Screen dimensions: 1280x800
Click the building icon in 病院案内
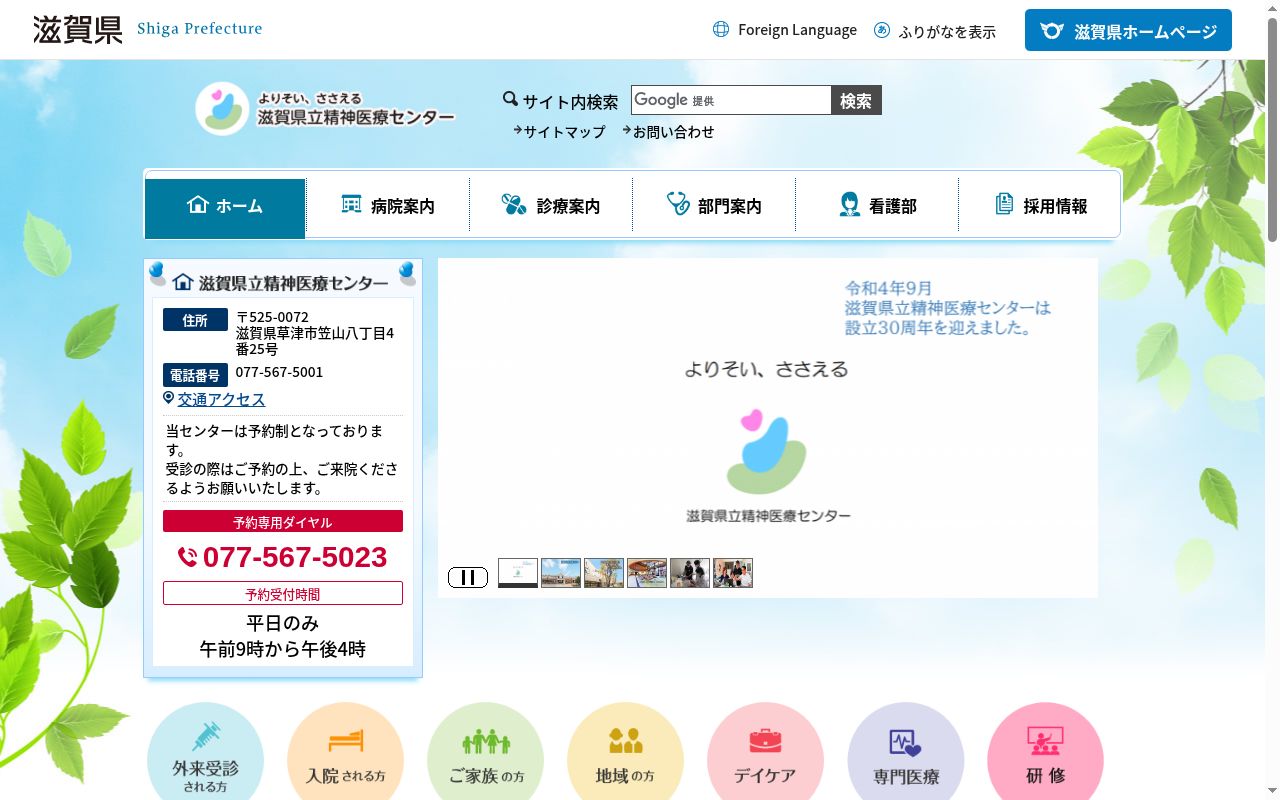point(351,204)
